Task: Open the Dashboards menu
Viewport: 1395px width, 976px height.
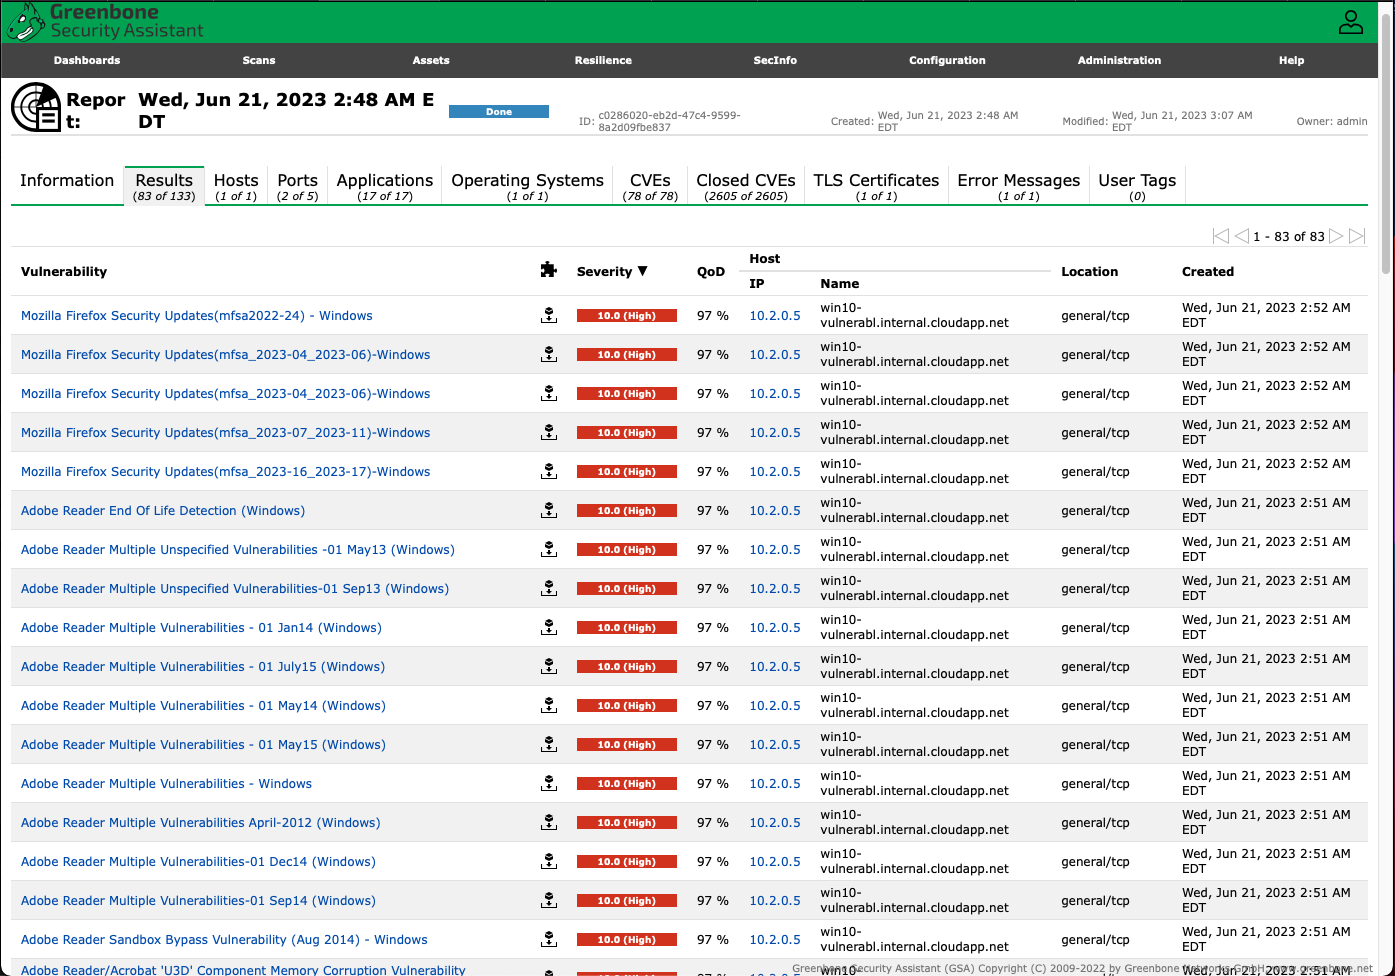Action: pyautogui.click(x=87, y=60)
